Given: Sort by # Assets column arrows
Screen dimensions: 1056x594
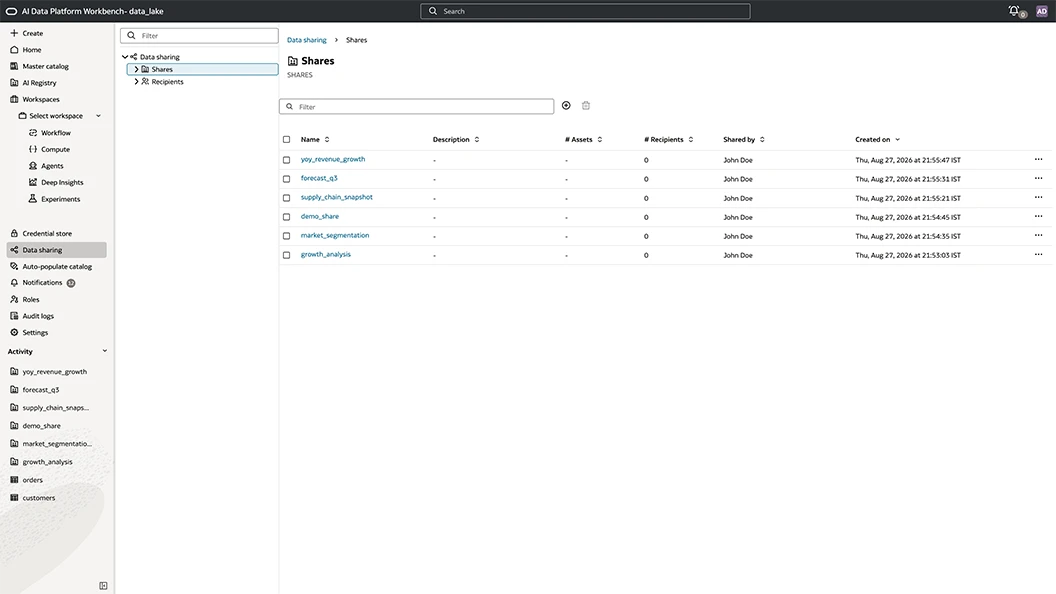Looking at the screenshot, I should tap(599, 139).
